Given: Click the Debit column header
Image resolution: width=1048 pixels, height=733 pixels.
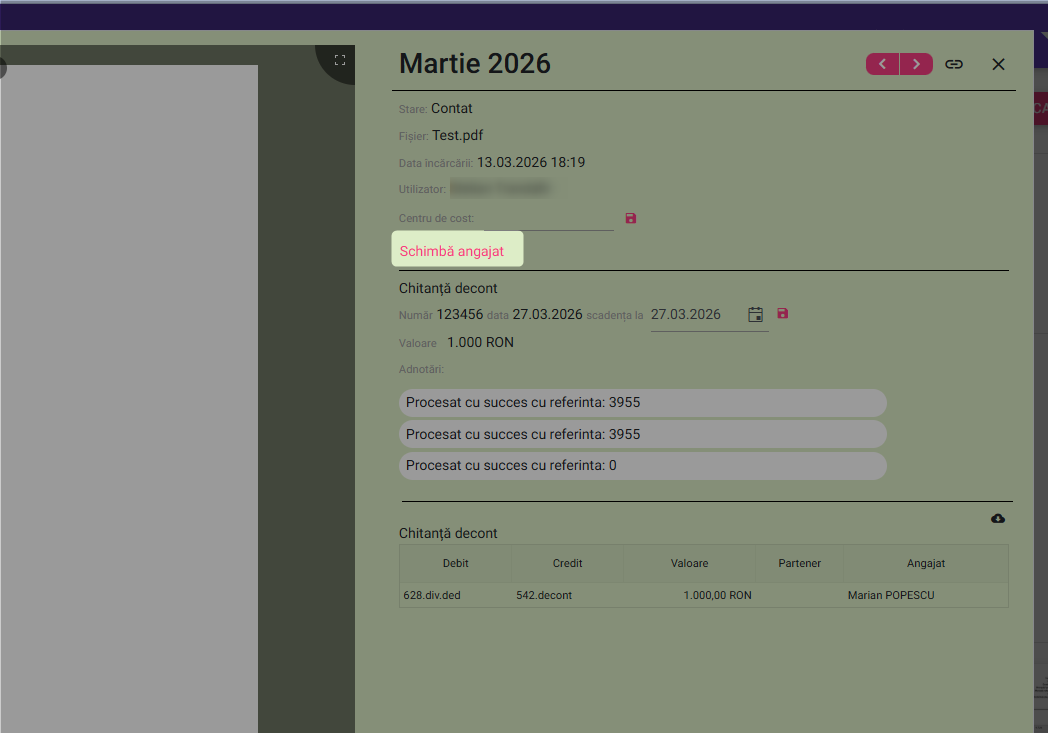Looking at the screenshot, I should click(455, 563).
